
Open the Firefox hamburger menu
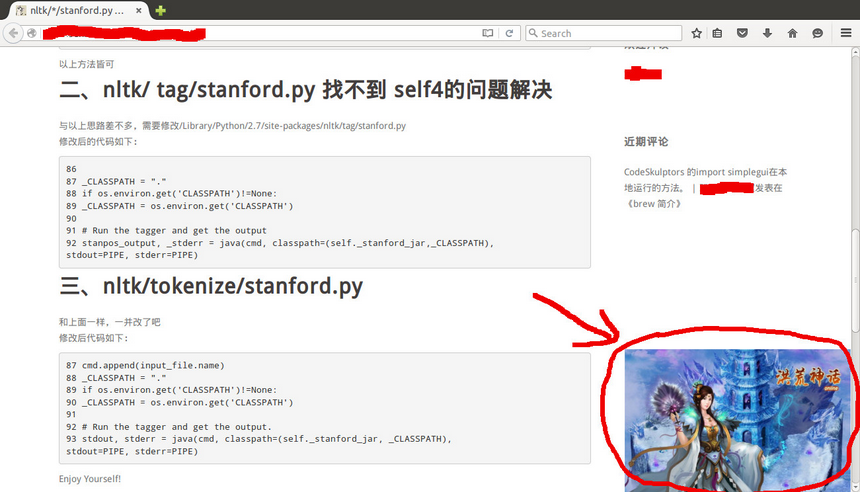click(x=845, y=33)
